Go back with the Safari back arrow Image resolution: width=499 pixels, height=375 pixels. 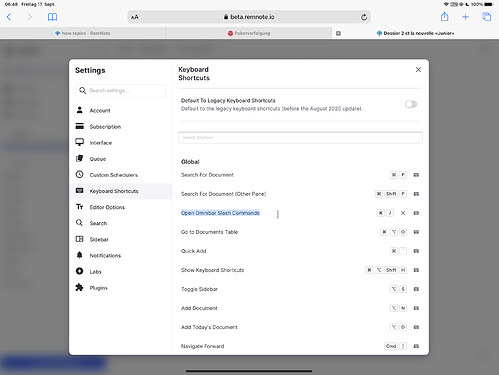[x=9, y=17]
